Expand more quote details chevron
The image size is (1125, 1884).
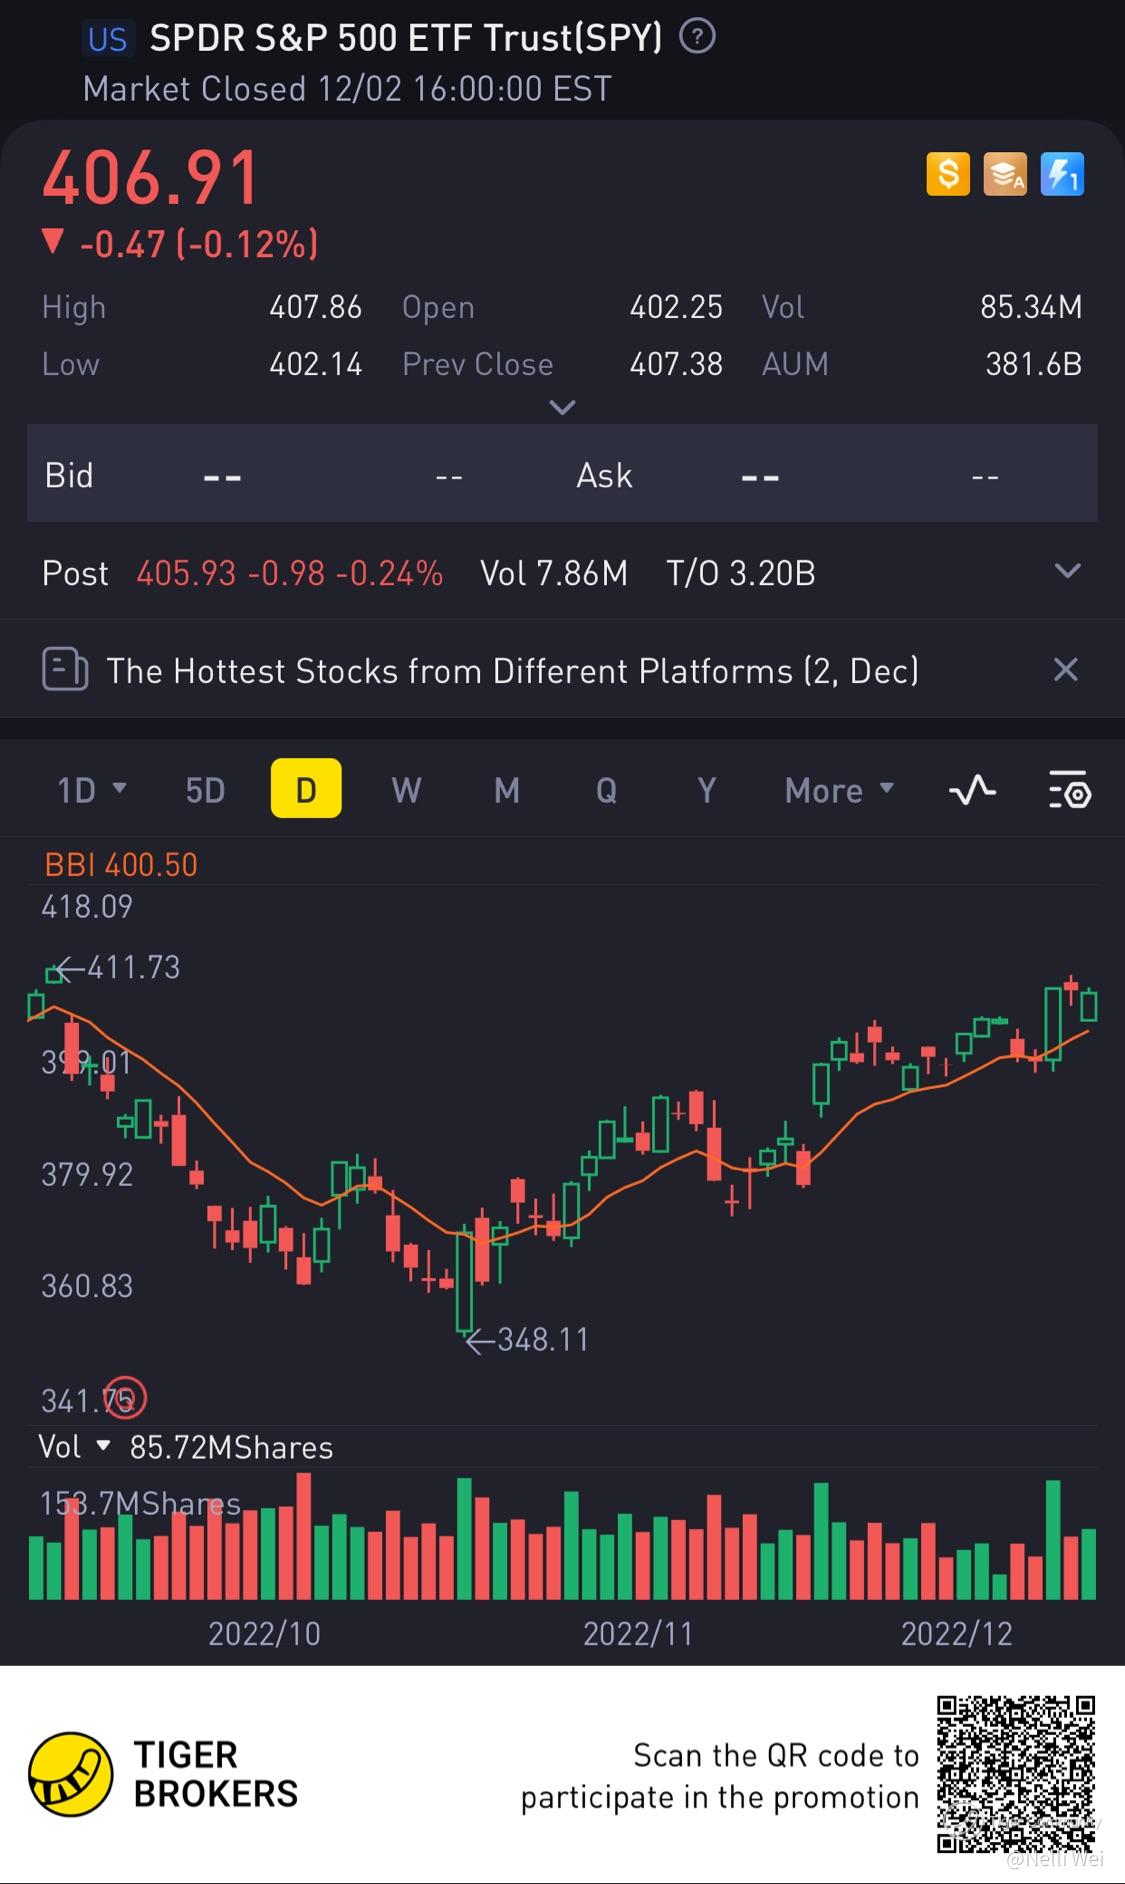pos(563,407)
